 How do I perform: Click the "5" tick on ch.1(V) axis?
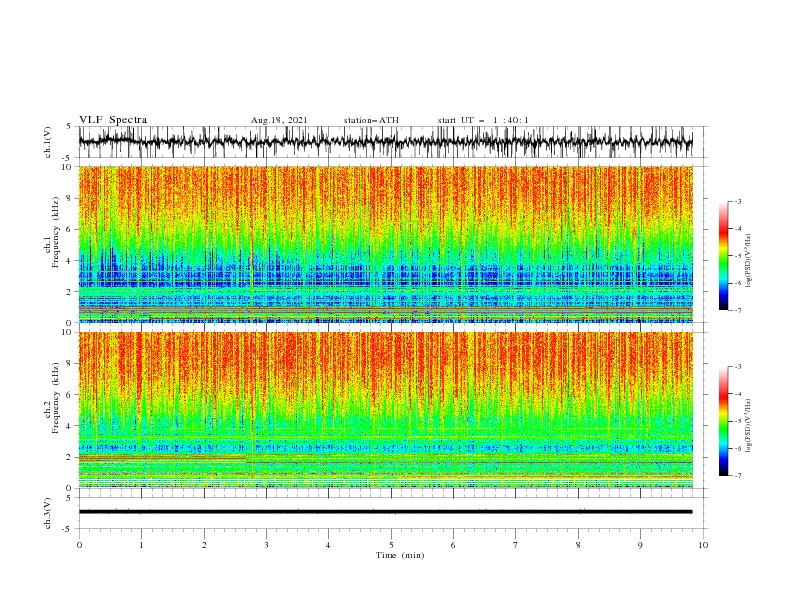69,127
